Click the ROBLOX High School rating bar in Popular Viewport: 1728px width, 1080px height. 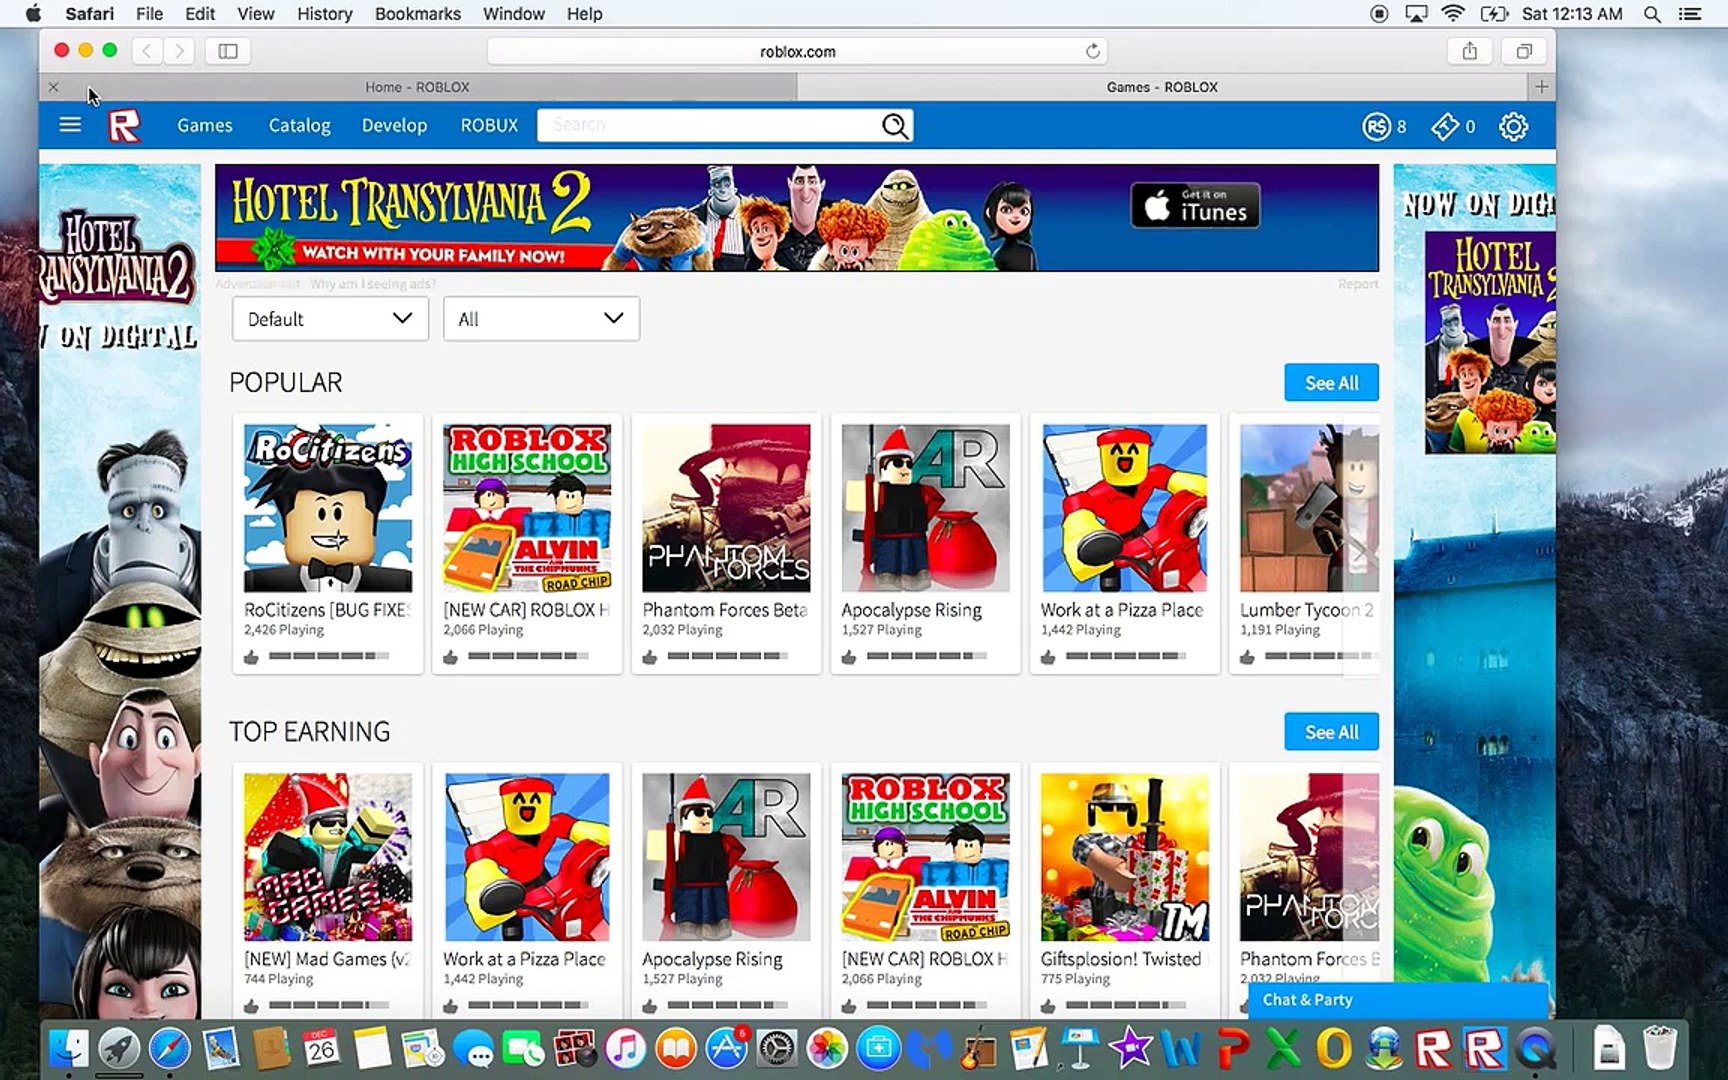[528, 656]
